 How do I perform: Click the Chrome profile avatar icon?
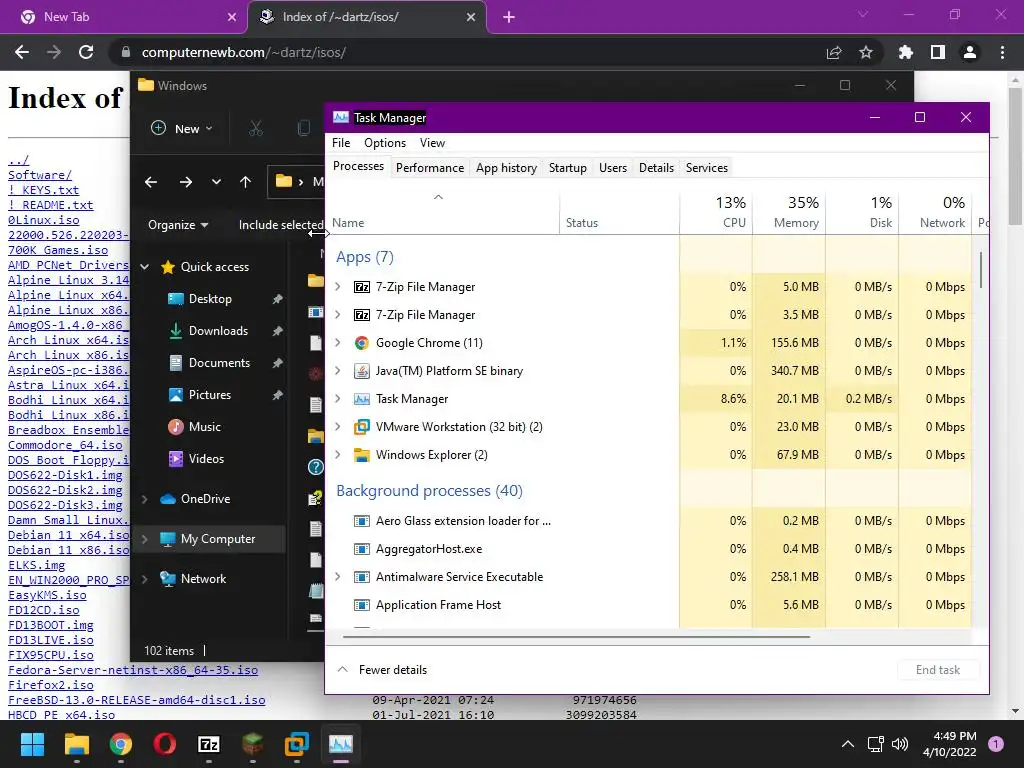coord(970,52)
